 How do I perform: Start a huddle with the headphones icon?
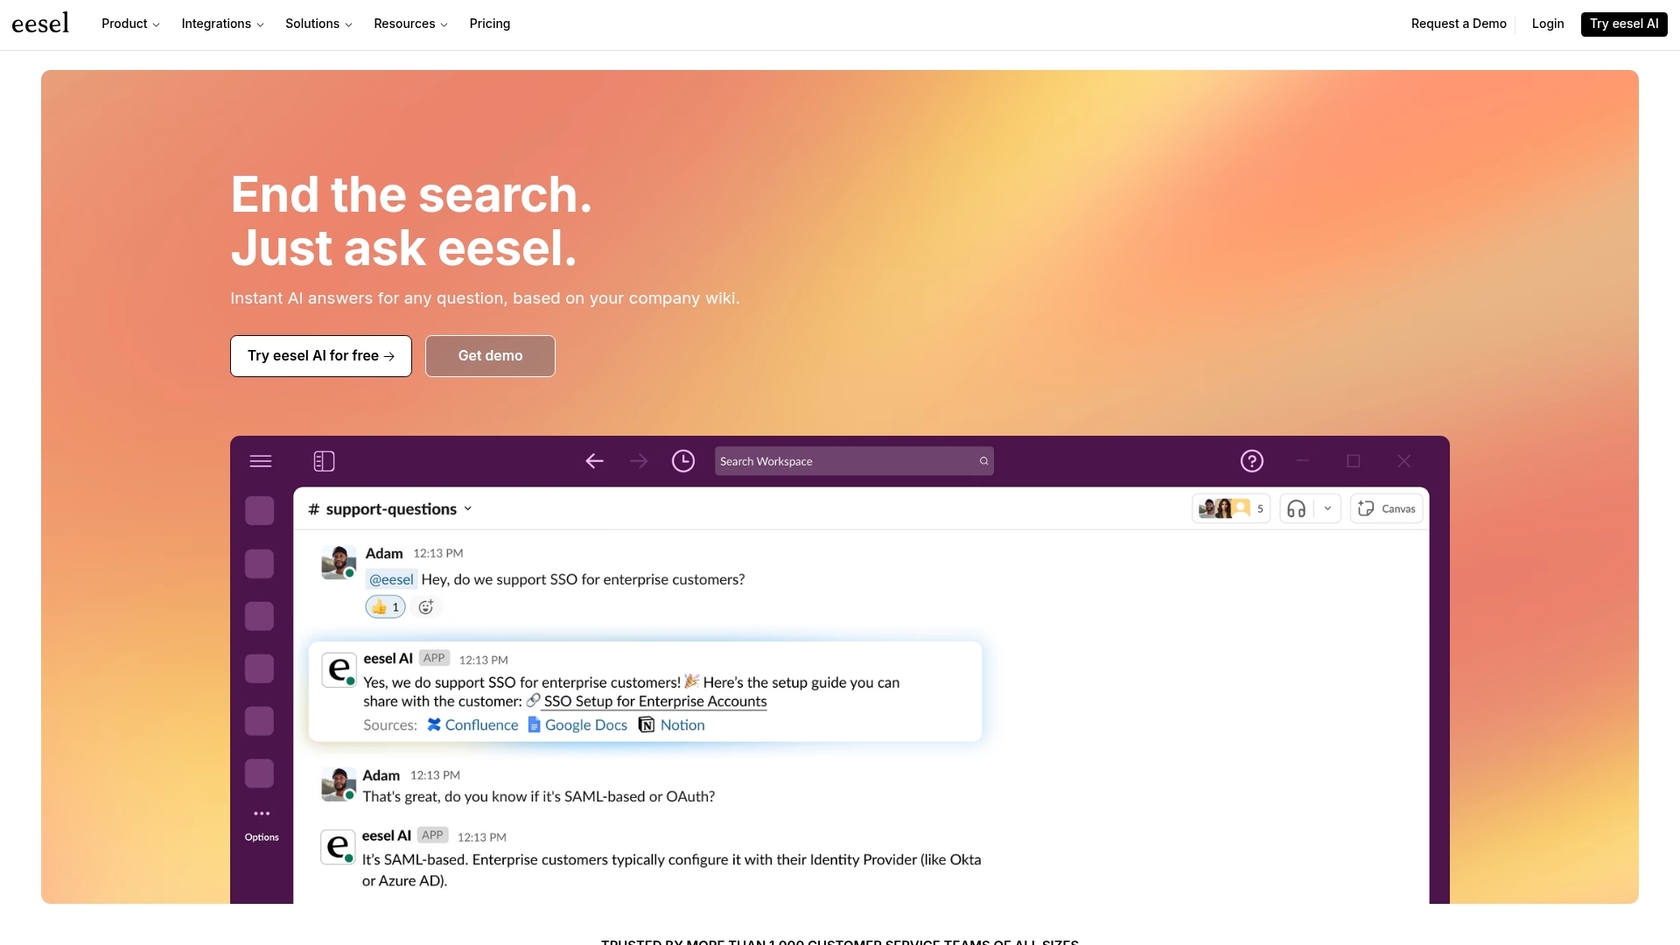pyautogui.click(x=1295, y=508)
